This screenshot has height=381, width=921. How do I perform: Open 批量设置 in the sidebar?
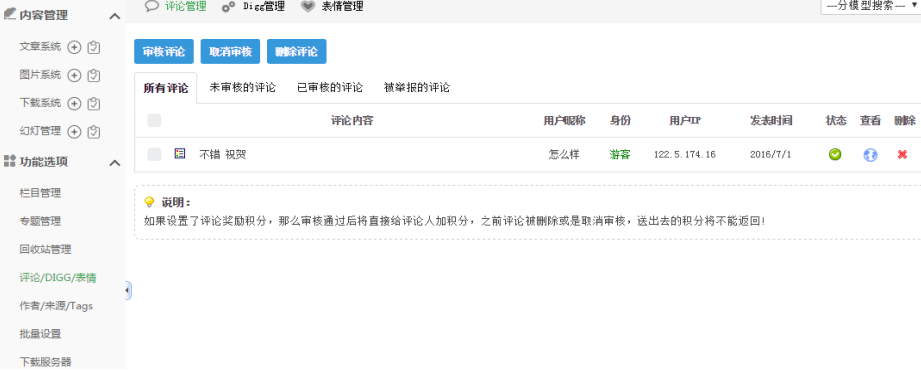pyautogui.click(x=40, y=334)
